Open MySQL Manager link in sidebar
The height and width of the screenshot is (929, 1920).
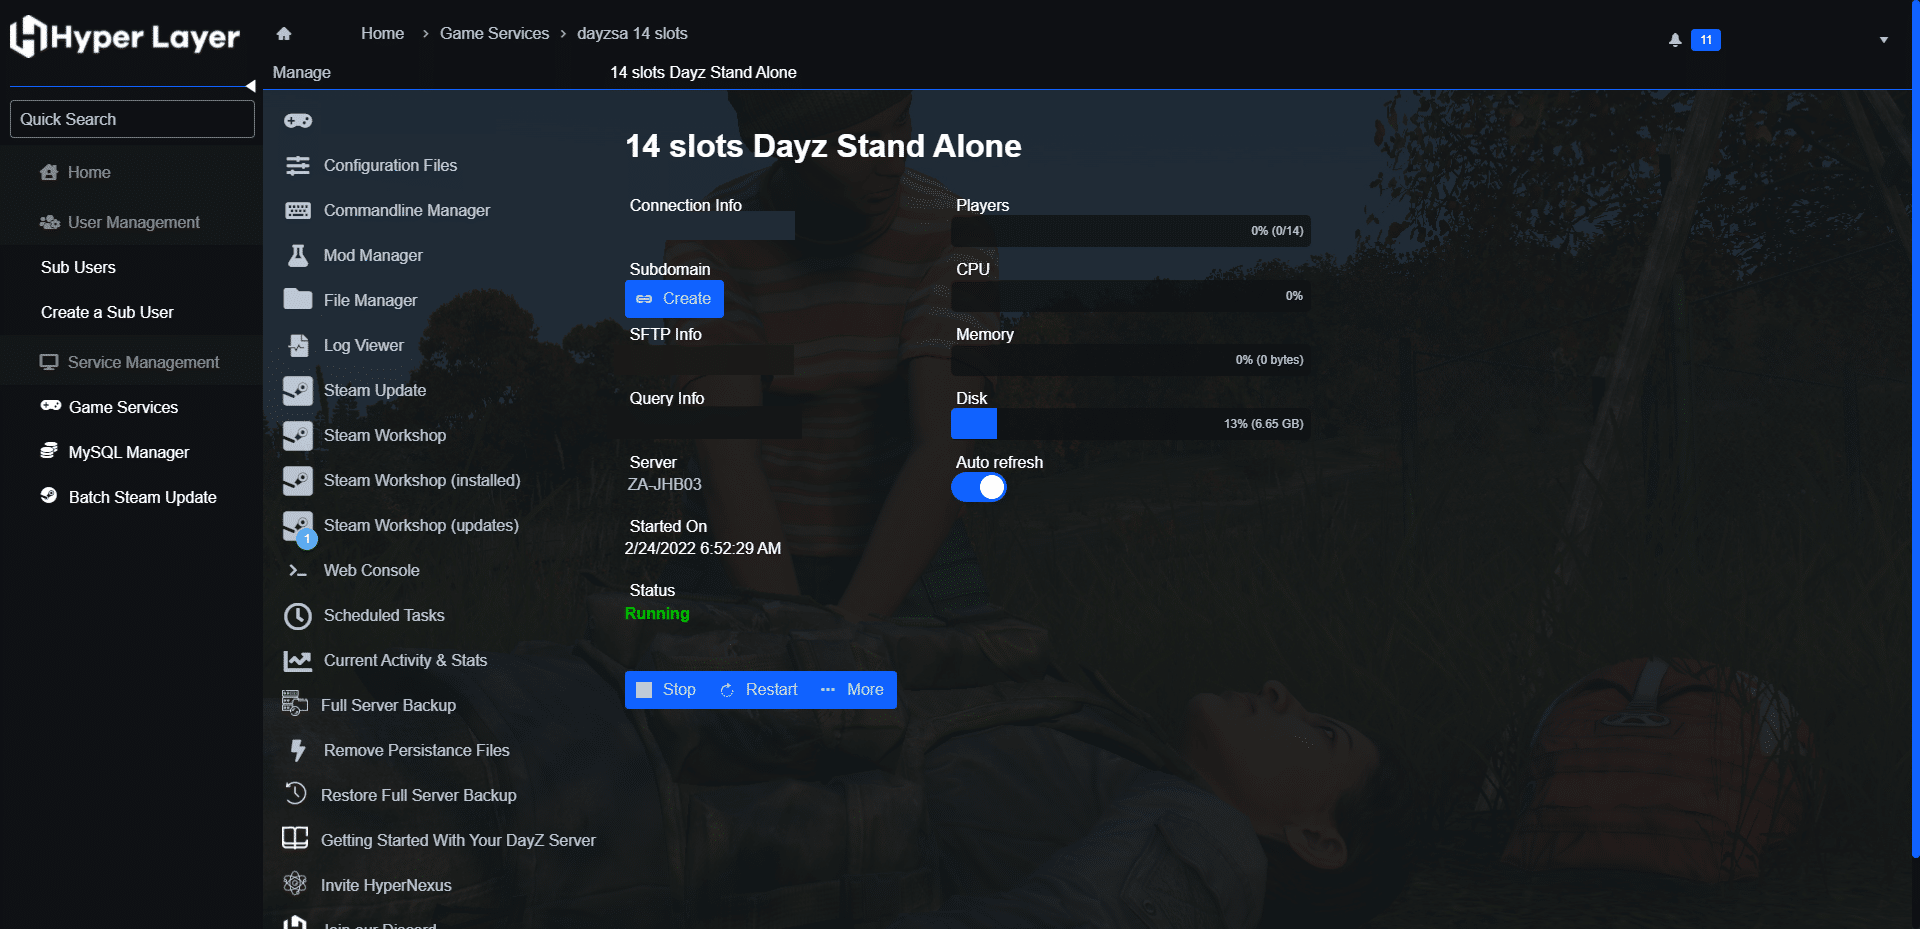(x=129, y=452)
